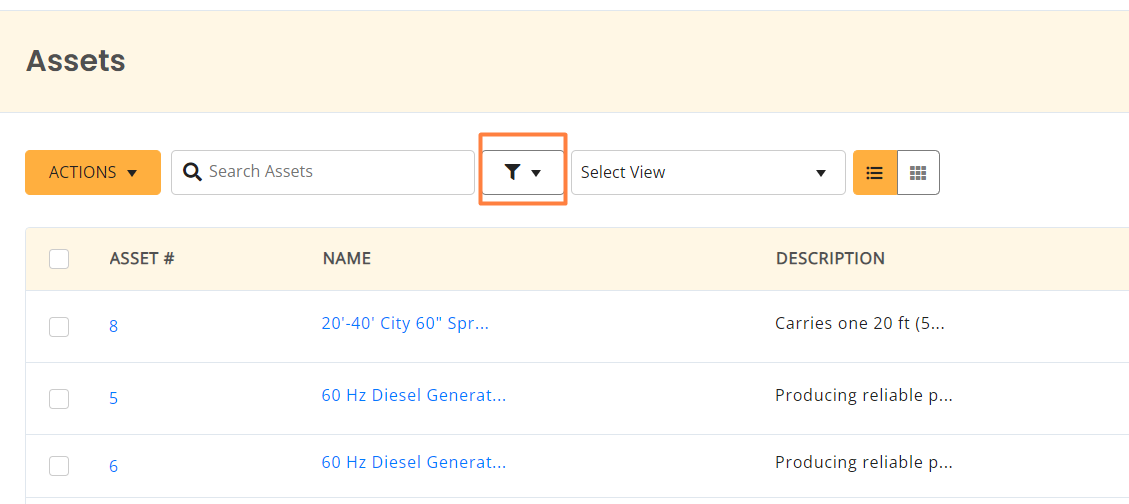The height and width of the screenshot is (504, 1129).
Task: Switch to grid view layout
Action: 918,173
